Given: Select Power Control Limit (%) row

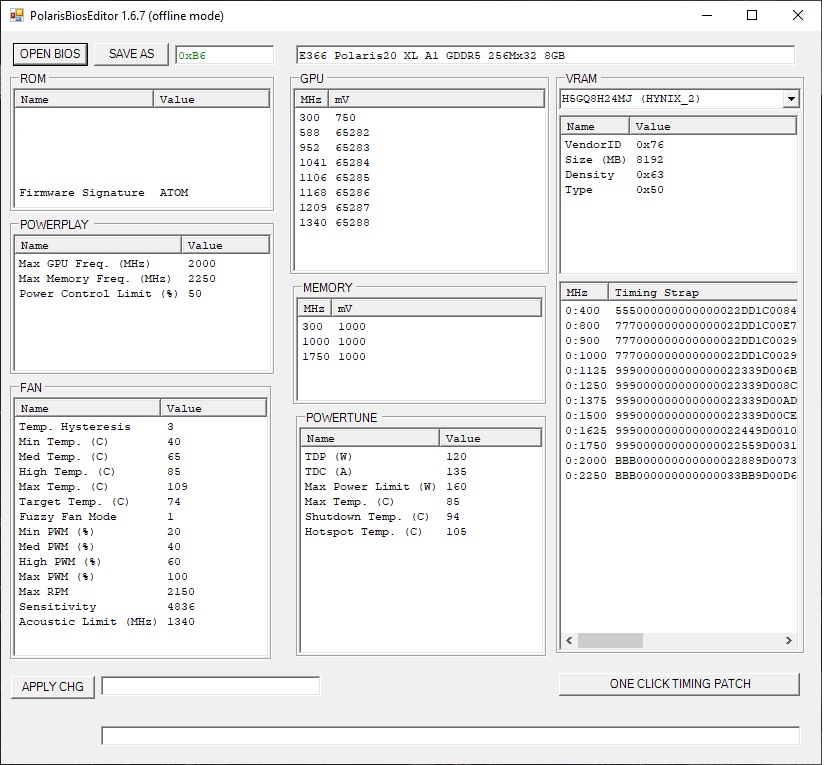Looking at the screenshot, I should [x=142, y=294].
